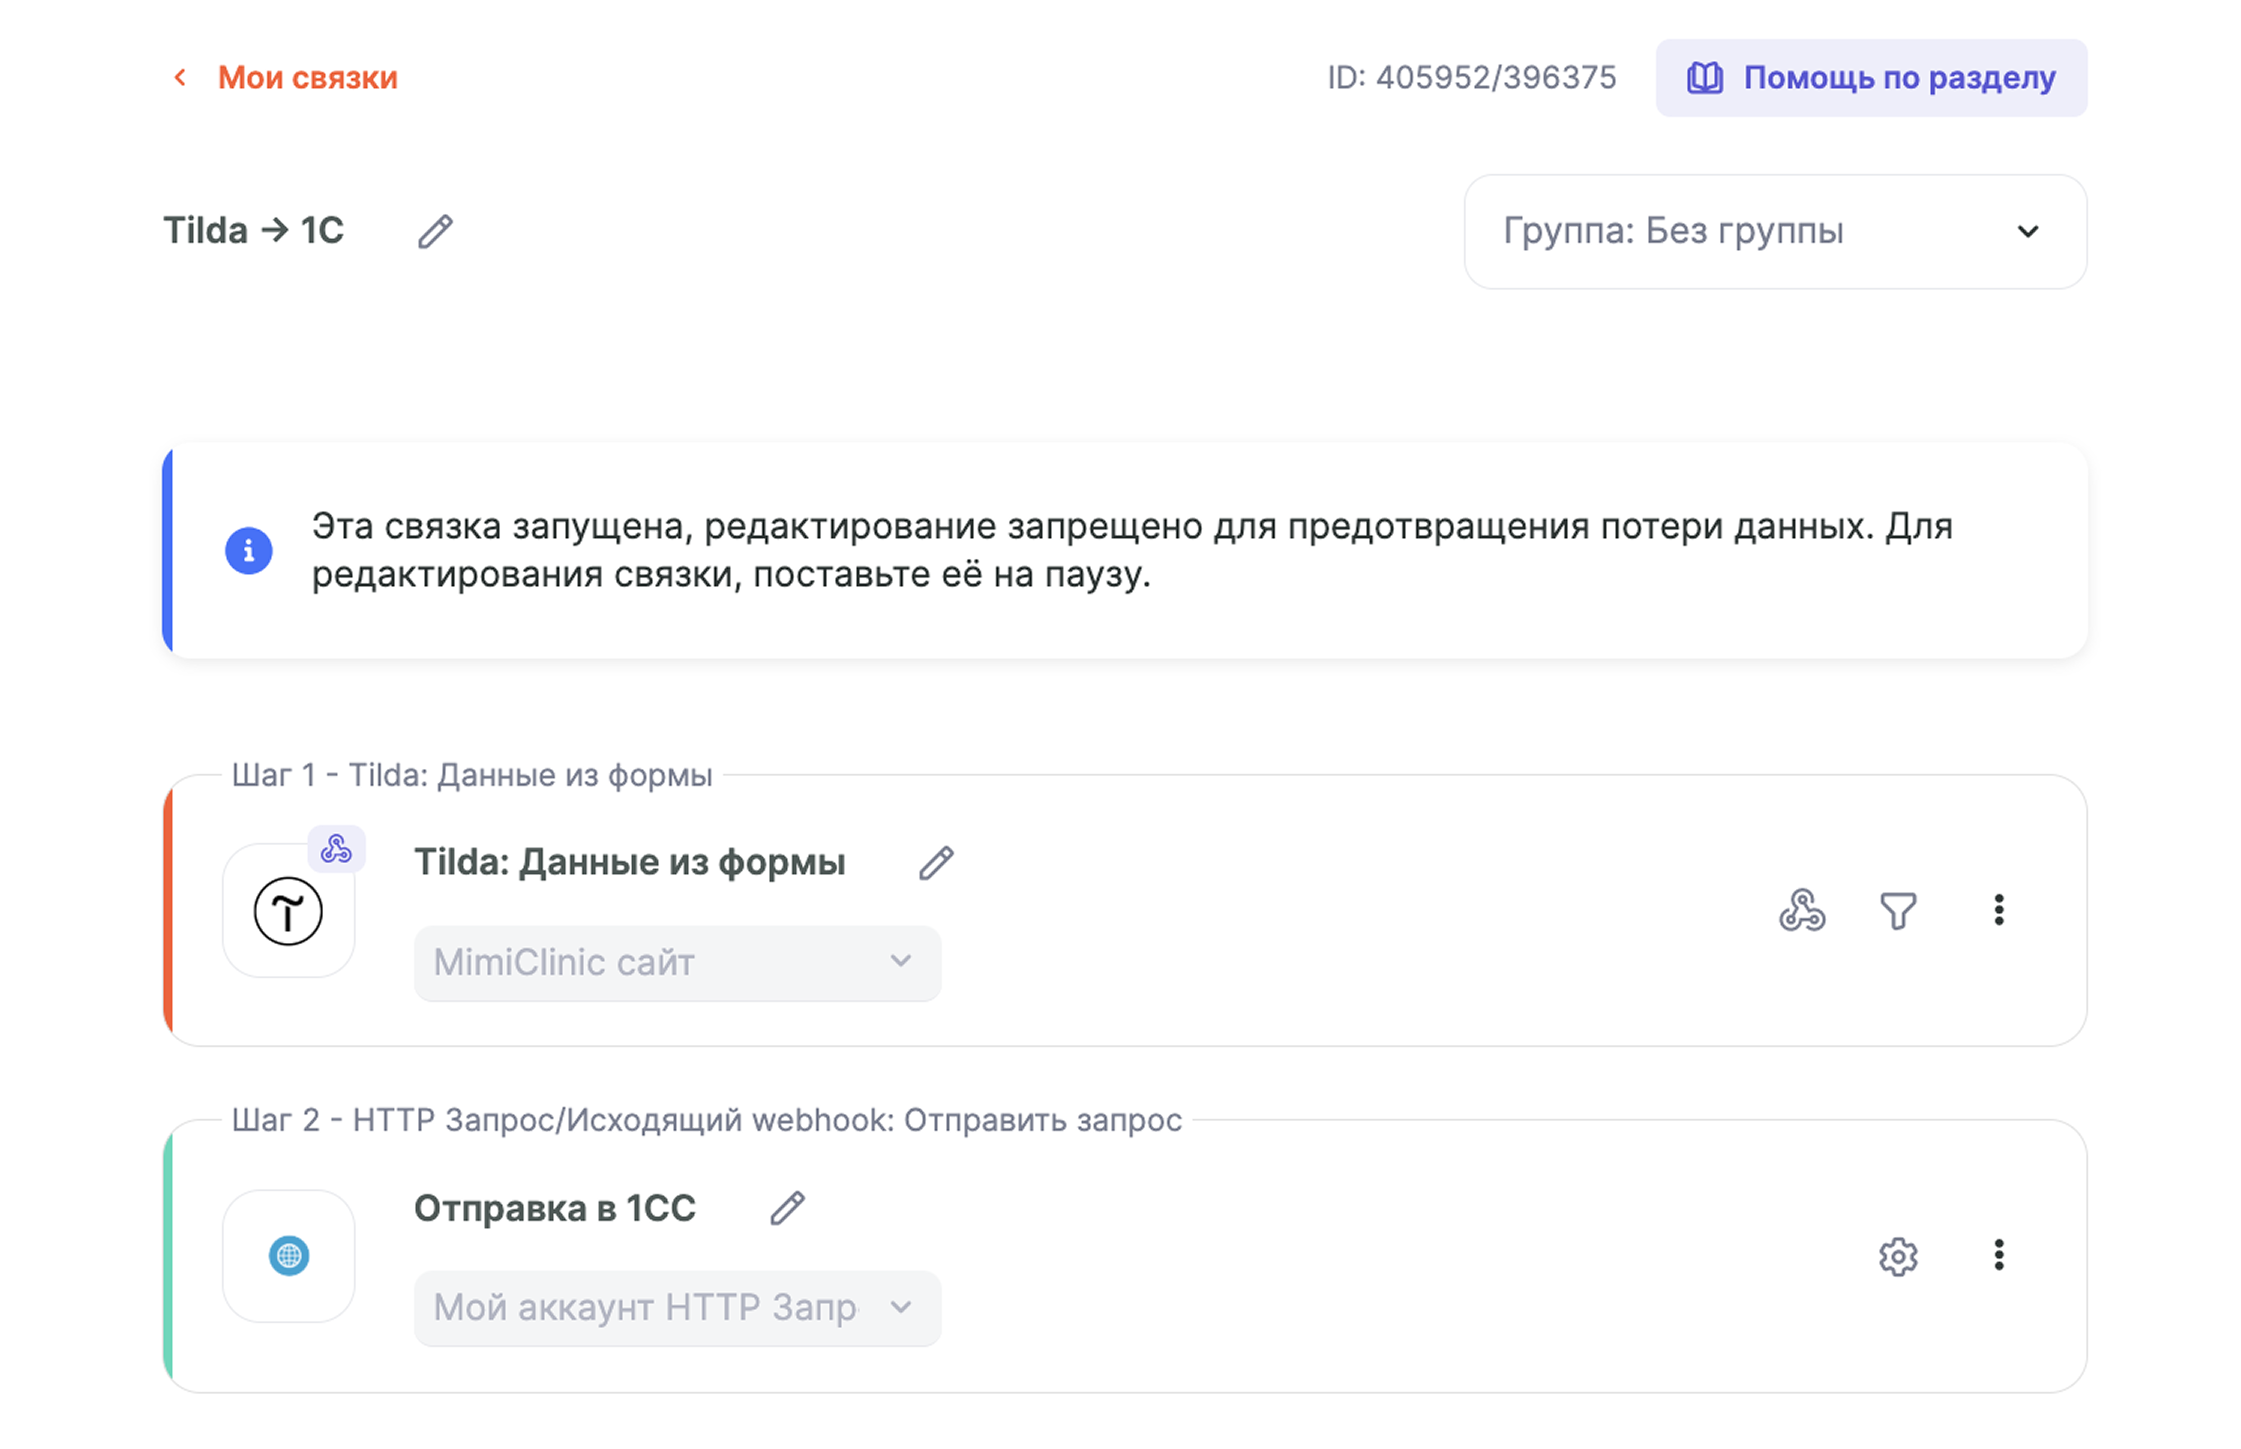
Task: Rename the Tilda: Данные из формы step
Action: [936, 862]
